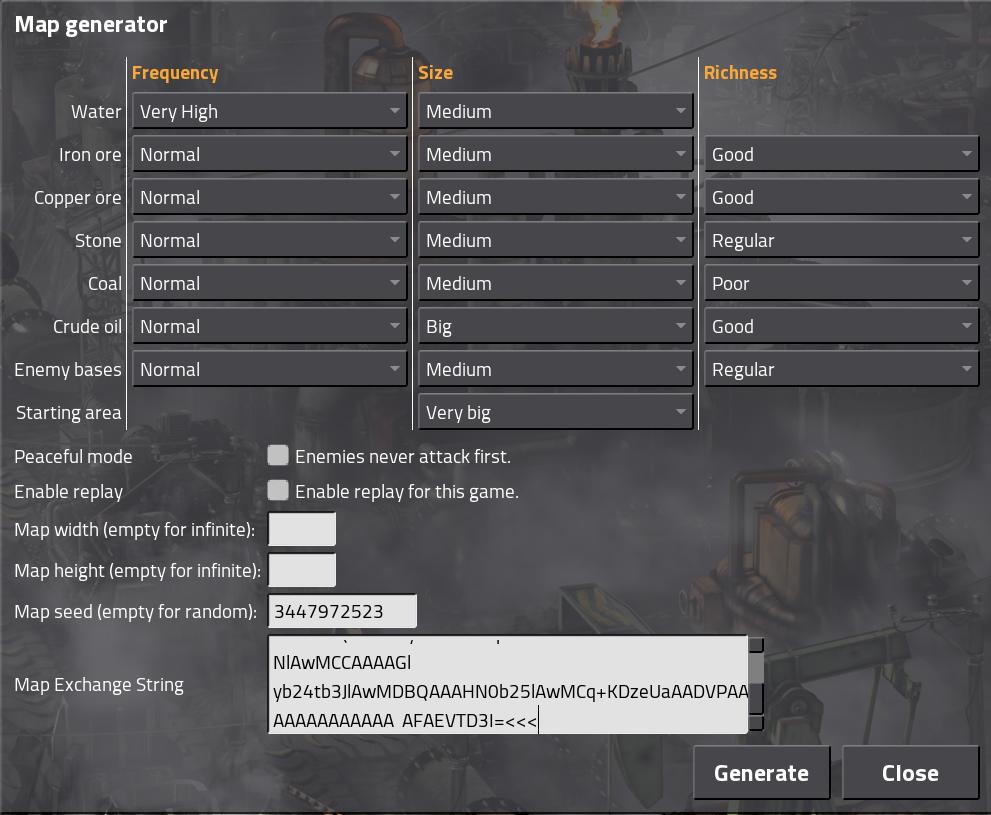
Task: Open the Copper ore size dropdown
Action: [x=555, y=197]
